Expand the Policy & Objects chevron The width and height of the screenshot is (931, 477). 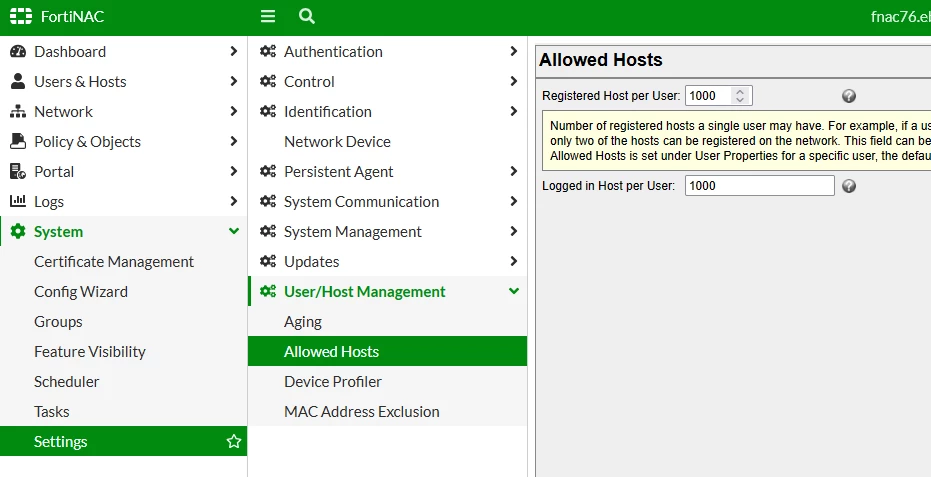point(233,141)
